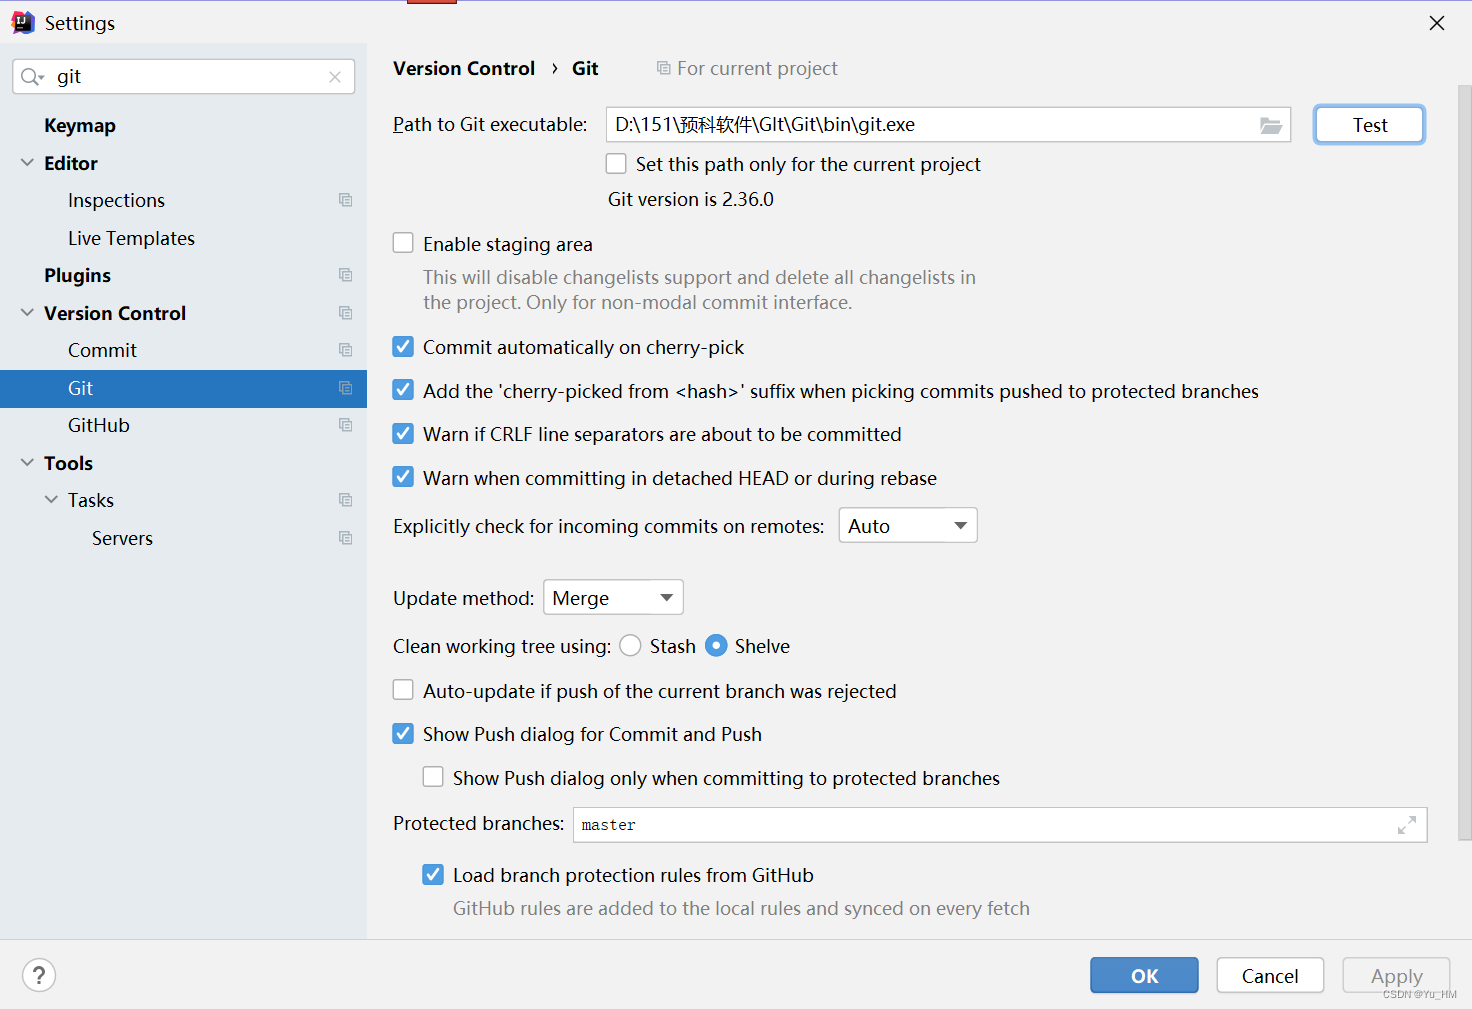Viewport: 1472px width, 1009px height.
Task: Open the help question mark button
Action: tap(39, 975)
